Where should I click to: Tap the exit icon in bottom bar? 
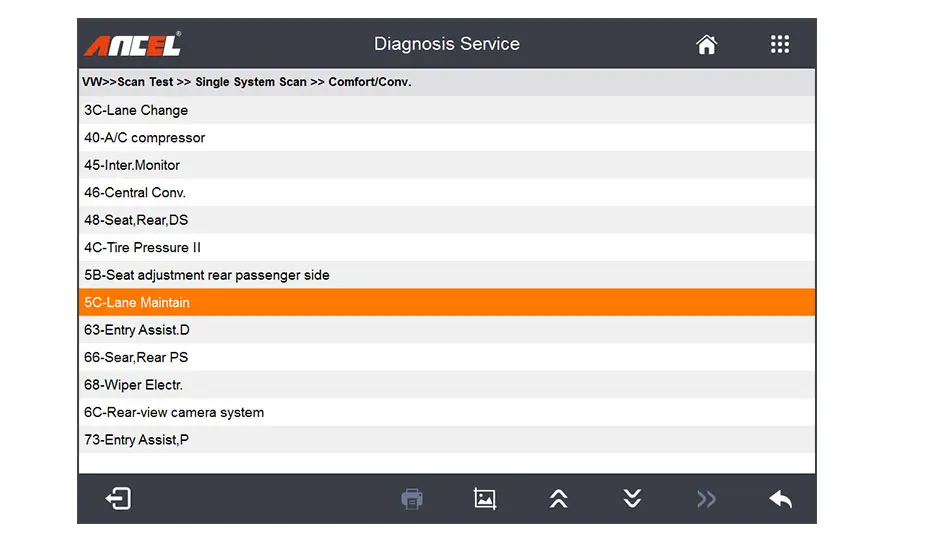[118, 498]
